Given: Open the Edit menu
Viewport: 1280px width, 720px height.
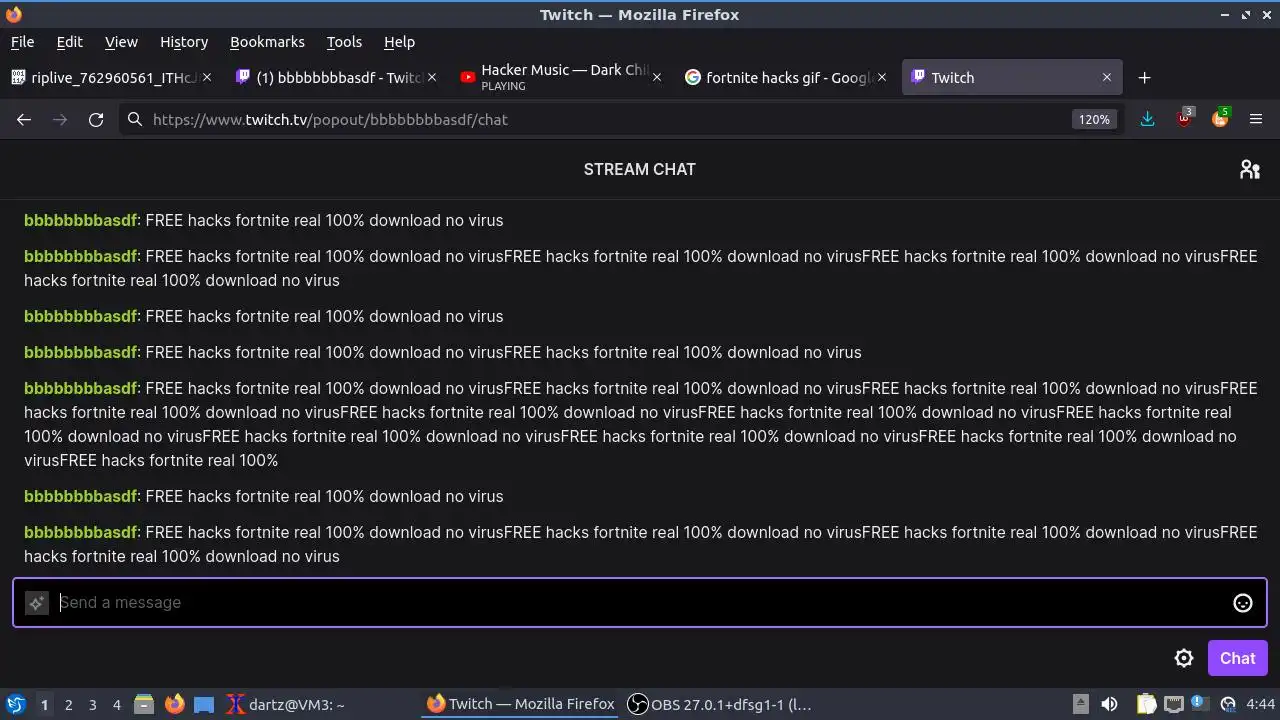Looking at the screenshot, I should 69,42.
